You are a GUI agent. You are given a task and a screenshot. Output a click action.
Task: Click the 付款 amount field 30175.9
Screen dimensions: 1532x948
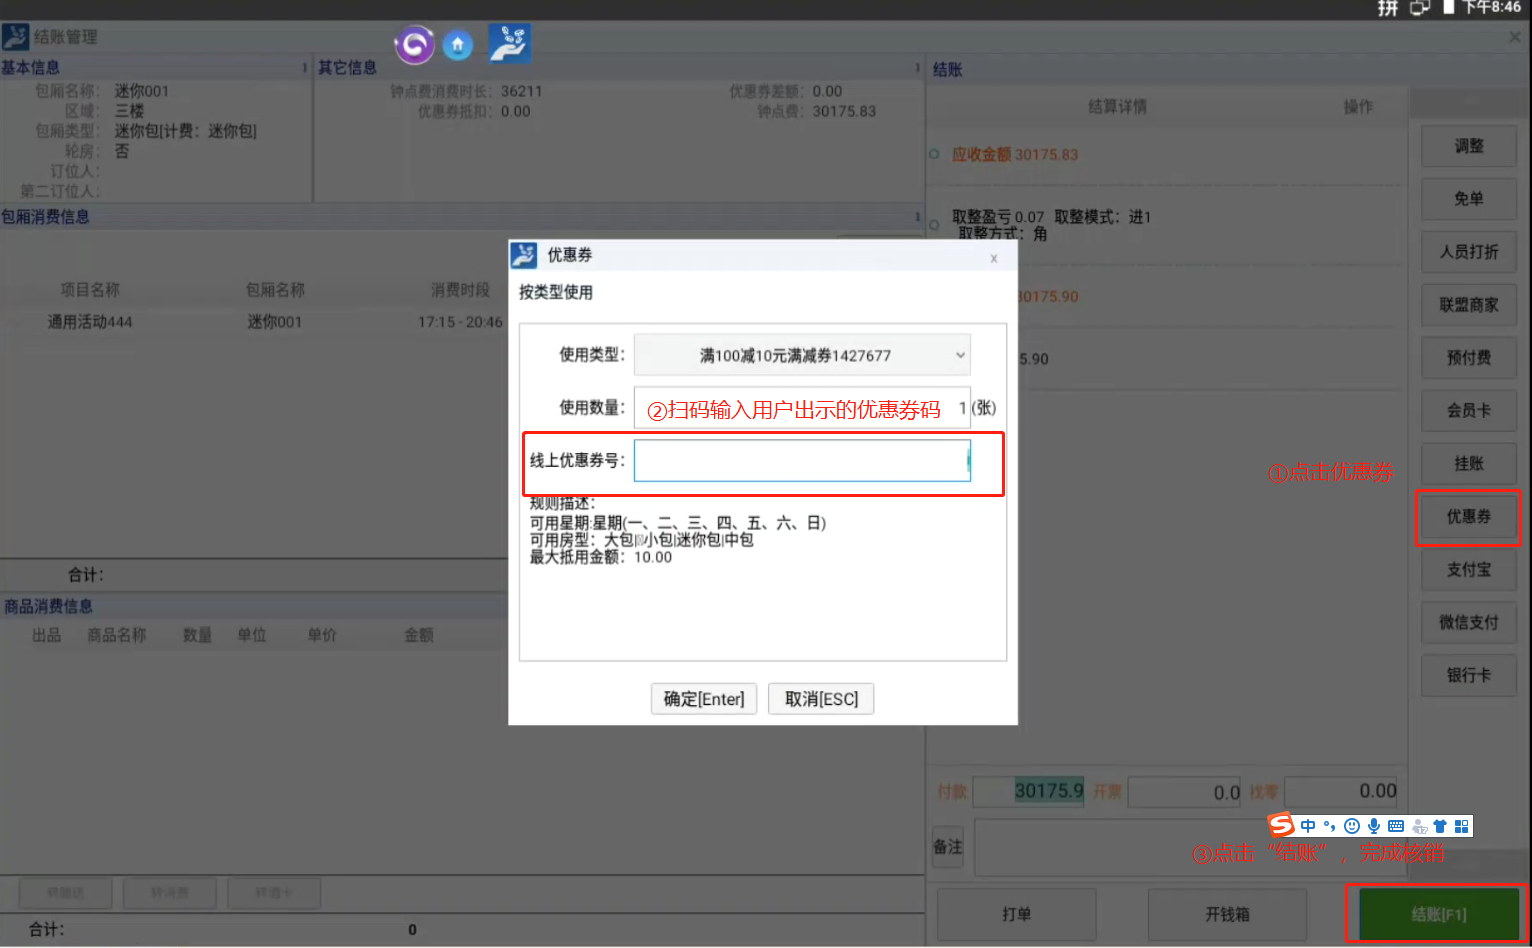1029,791
